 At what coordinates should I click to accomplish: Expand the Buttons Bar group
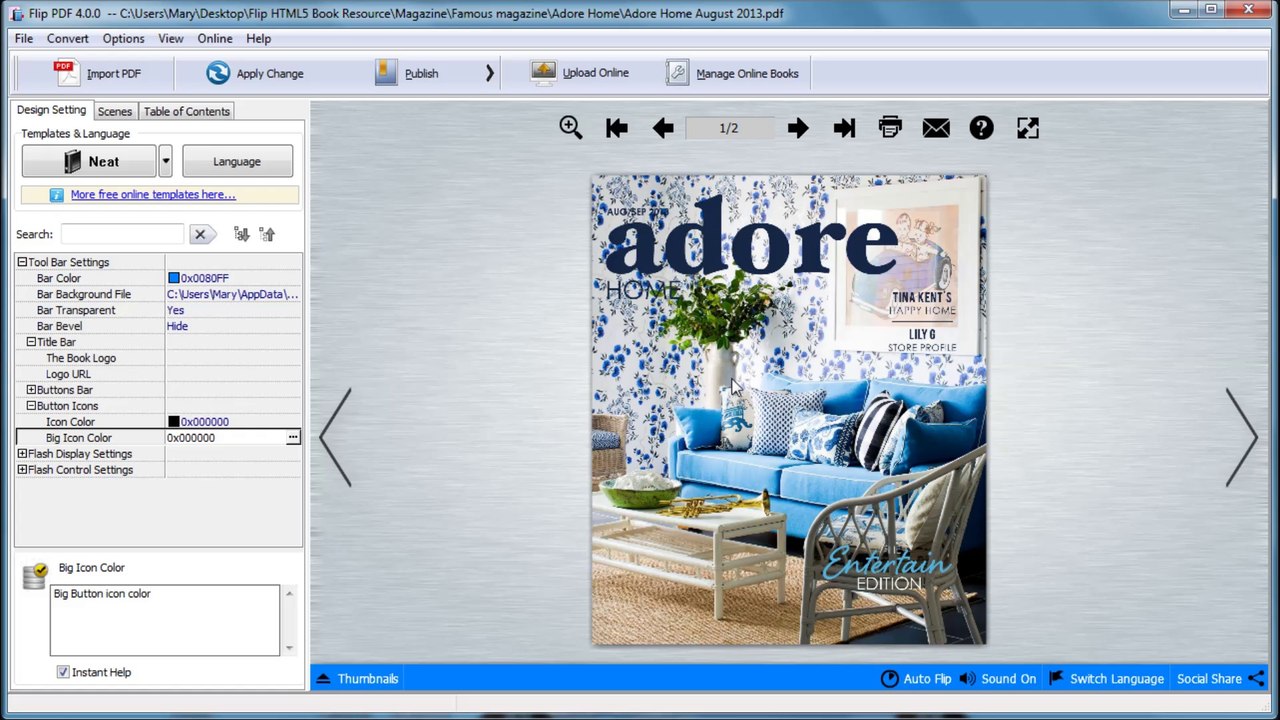click(31, 390)
